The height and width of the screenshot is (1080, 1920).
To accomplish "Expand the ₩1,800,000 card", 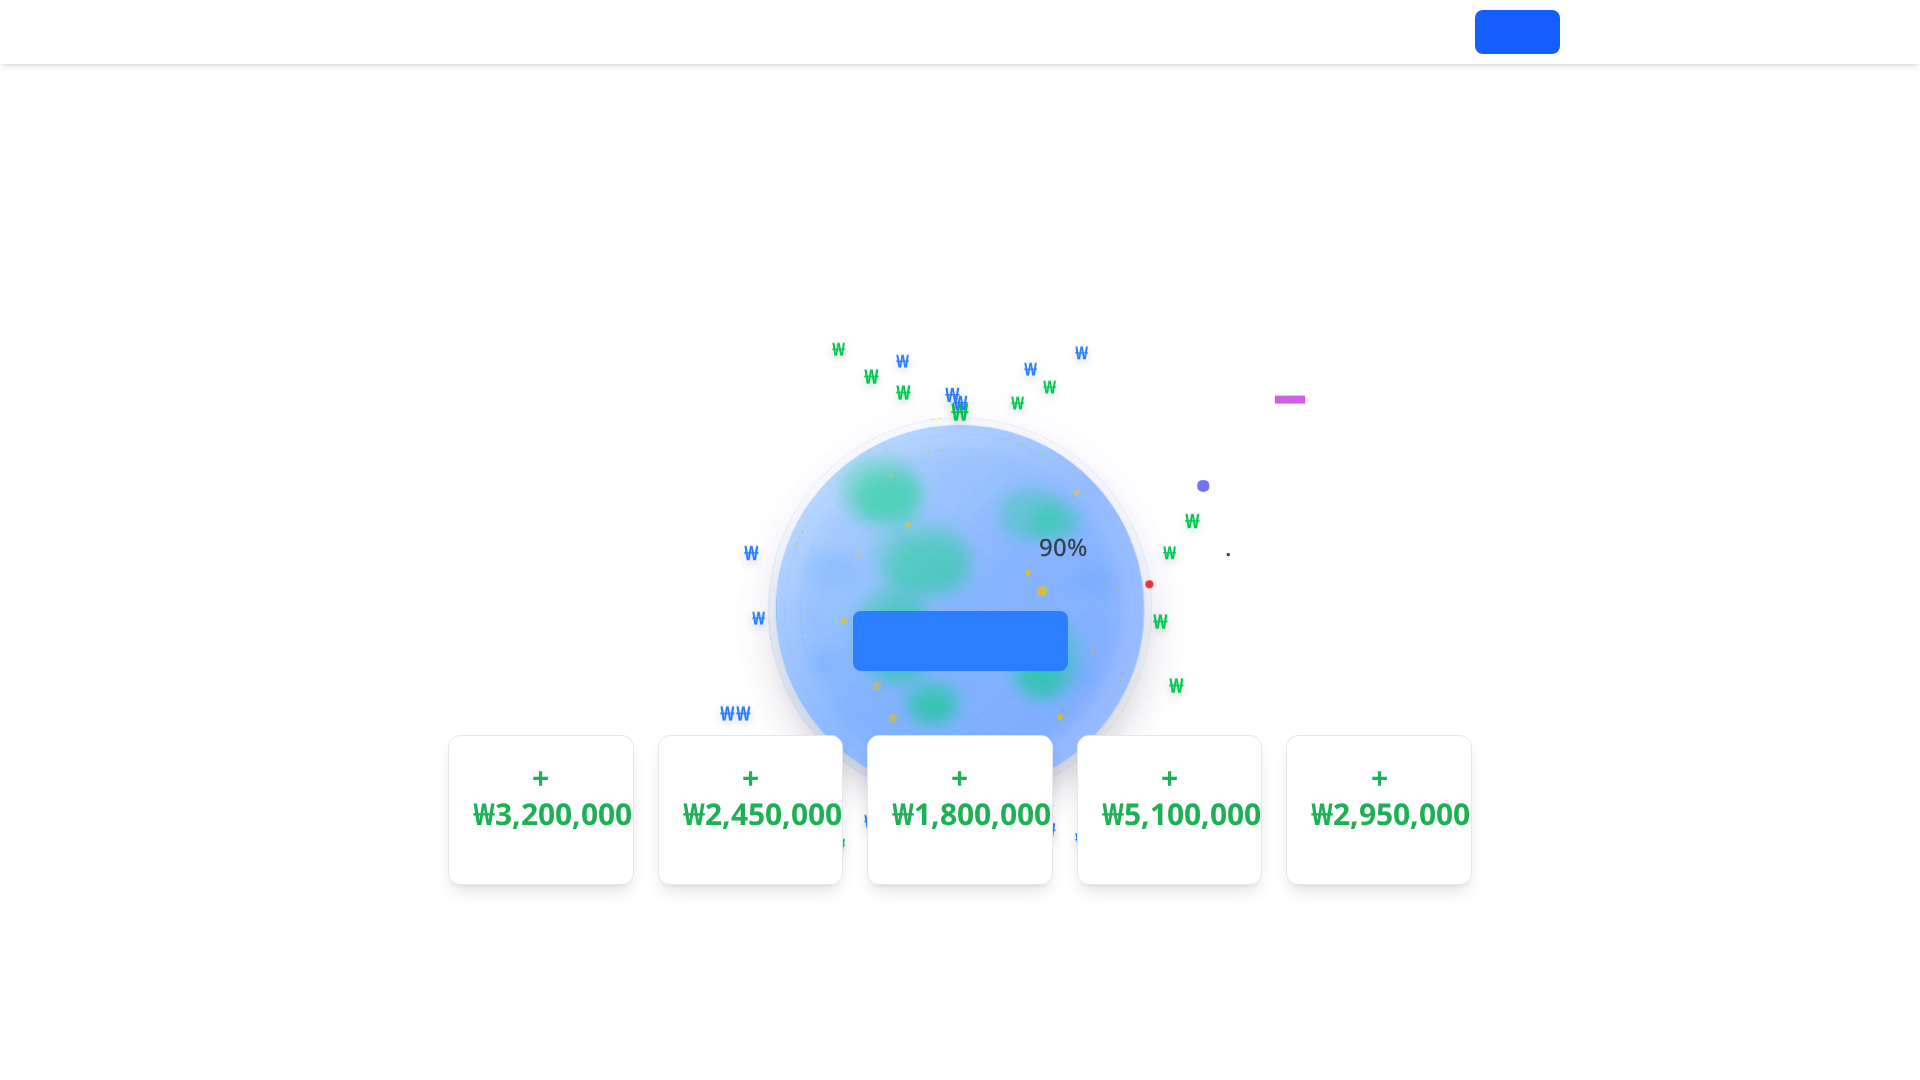I will click(x=959, y=778).
